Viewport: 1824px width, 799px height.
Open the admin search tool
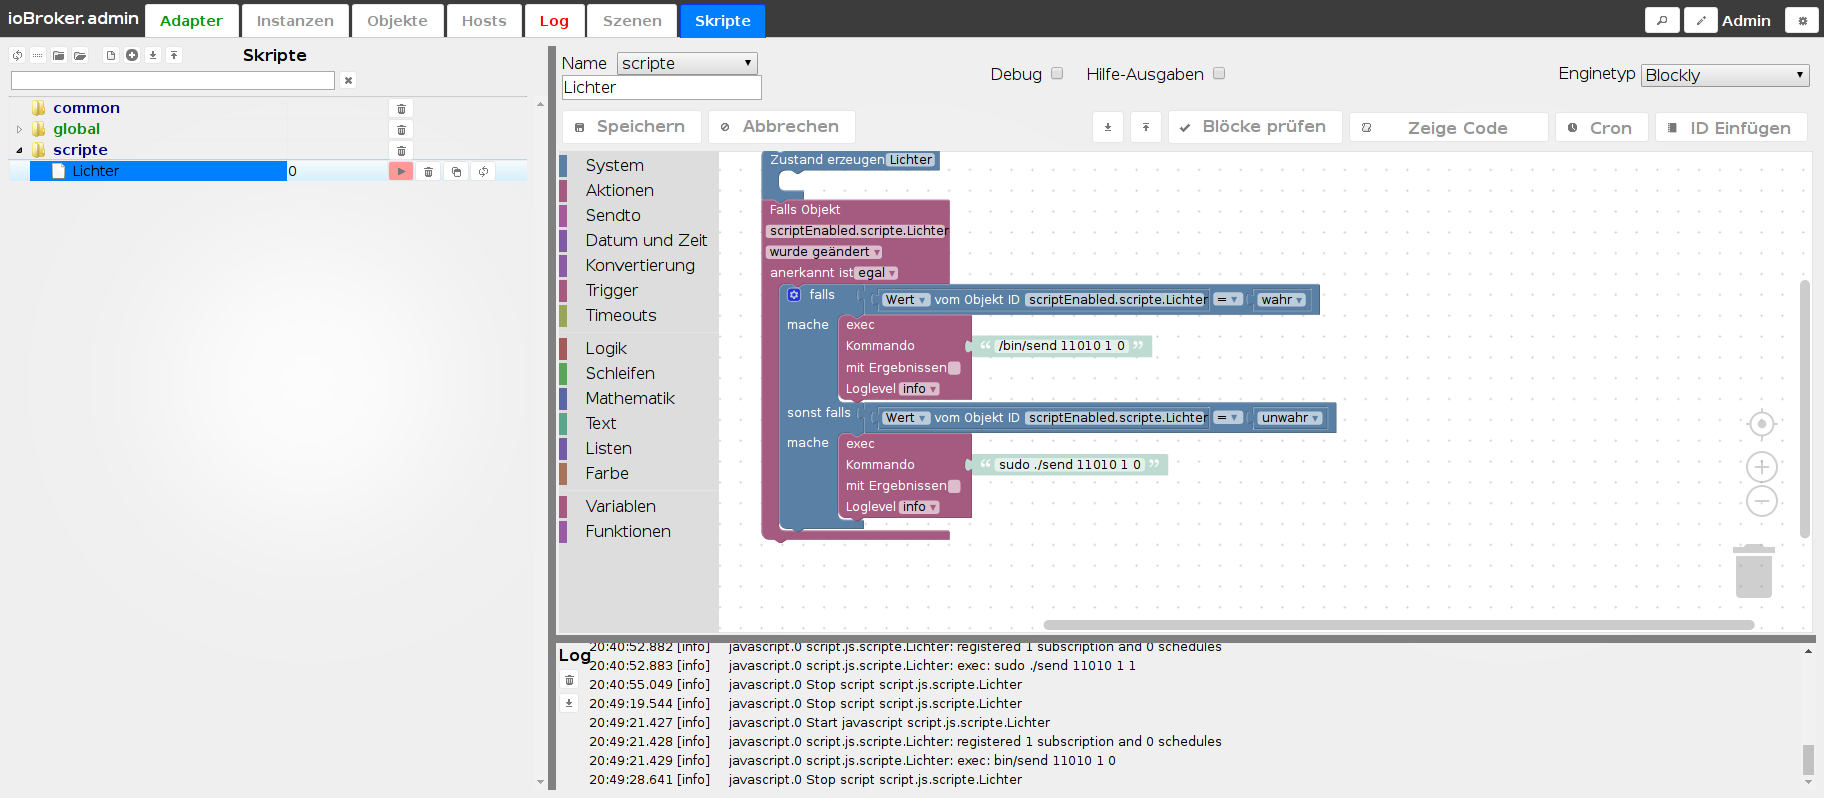[1662, 20]
